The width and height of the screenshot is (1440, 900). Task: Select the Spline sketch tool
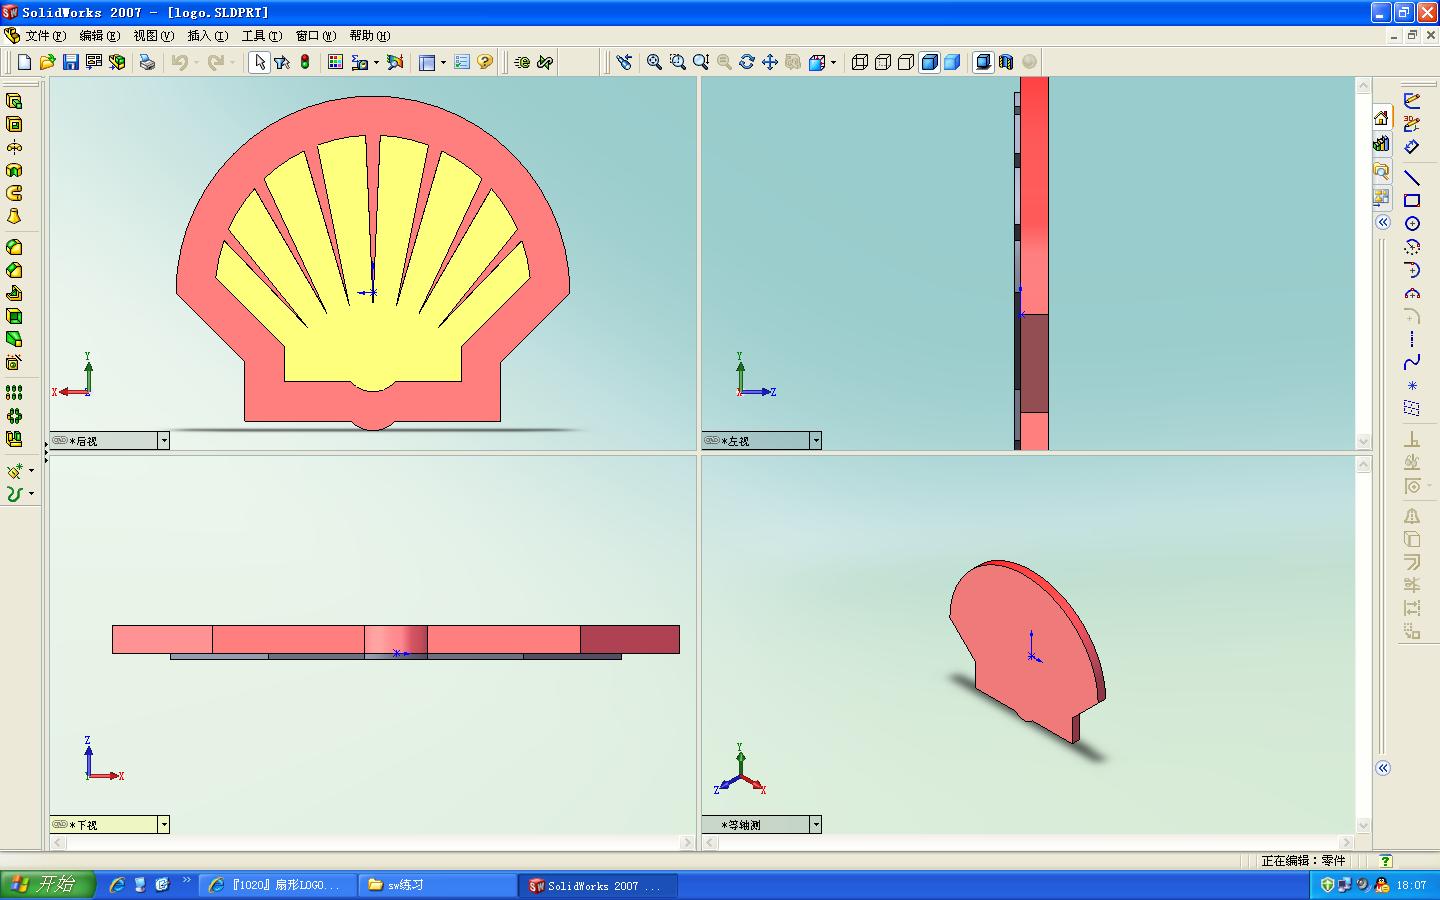[x=1412, y=362]
